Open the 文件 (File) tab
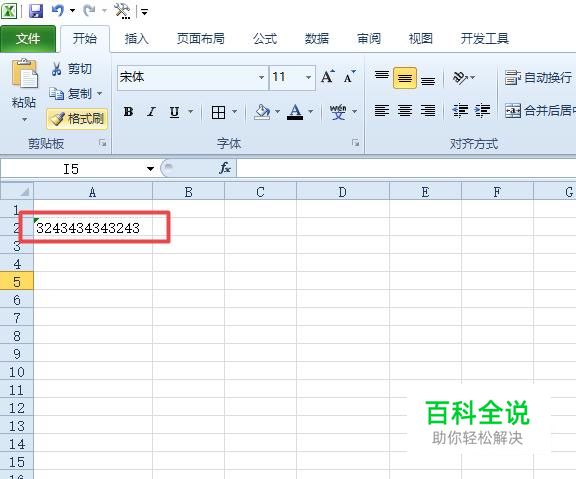The image size is (576, 479). (28, 39)
